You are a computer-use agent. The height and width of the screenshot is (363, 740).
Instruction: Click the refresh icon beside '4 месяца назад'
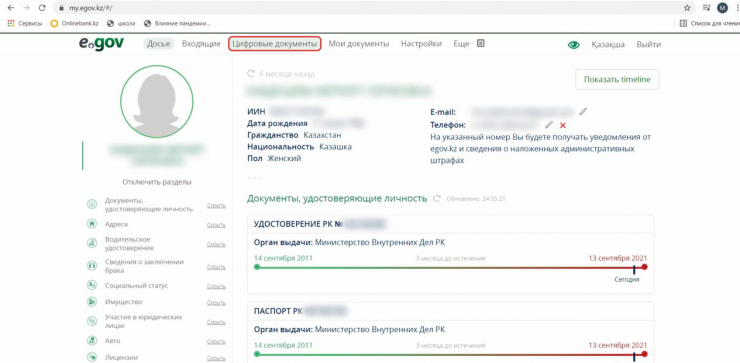tap(251, 74)
